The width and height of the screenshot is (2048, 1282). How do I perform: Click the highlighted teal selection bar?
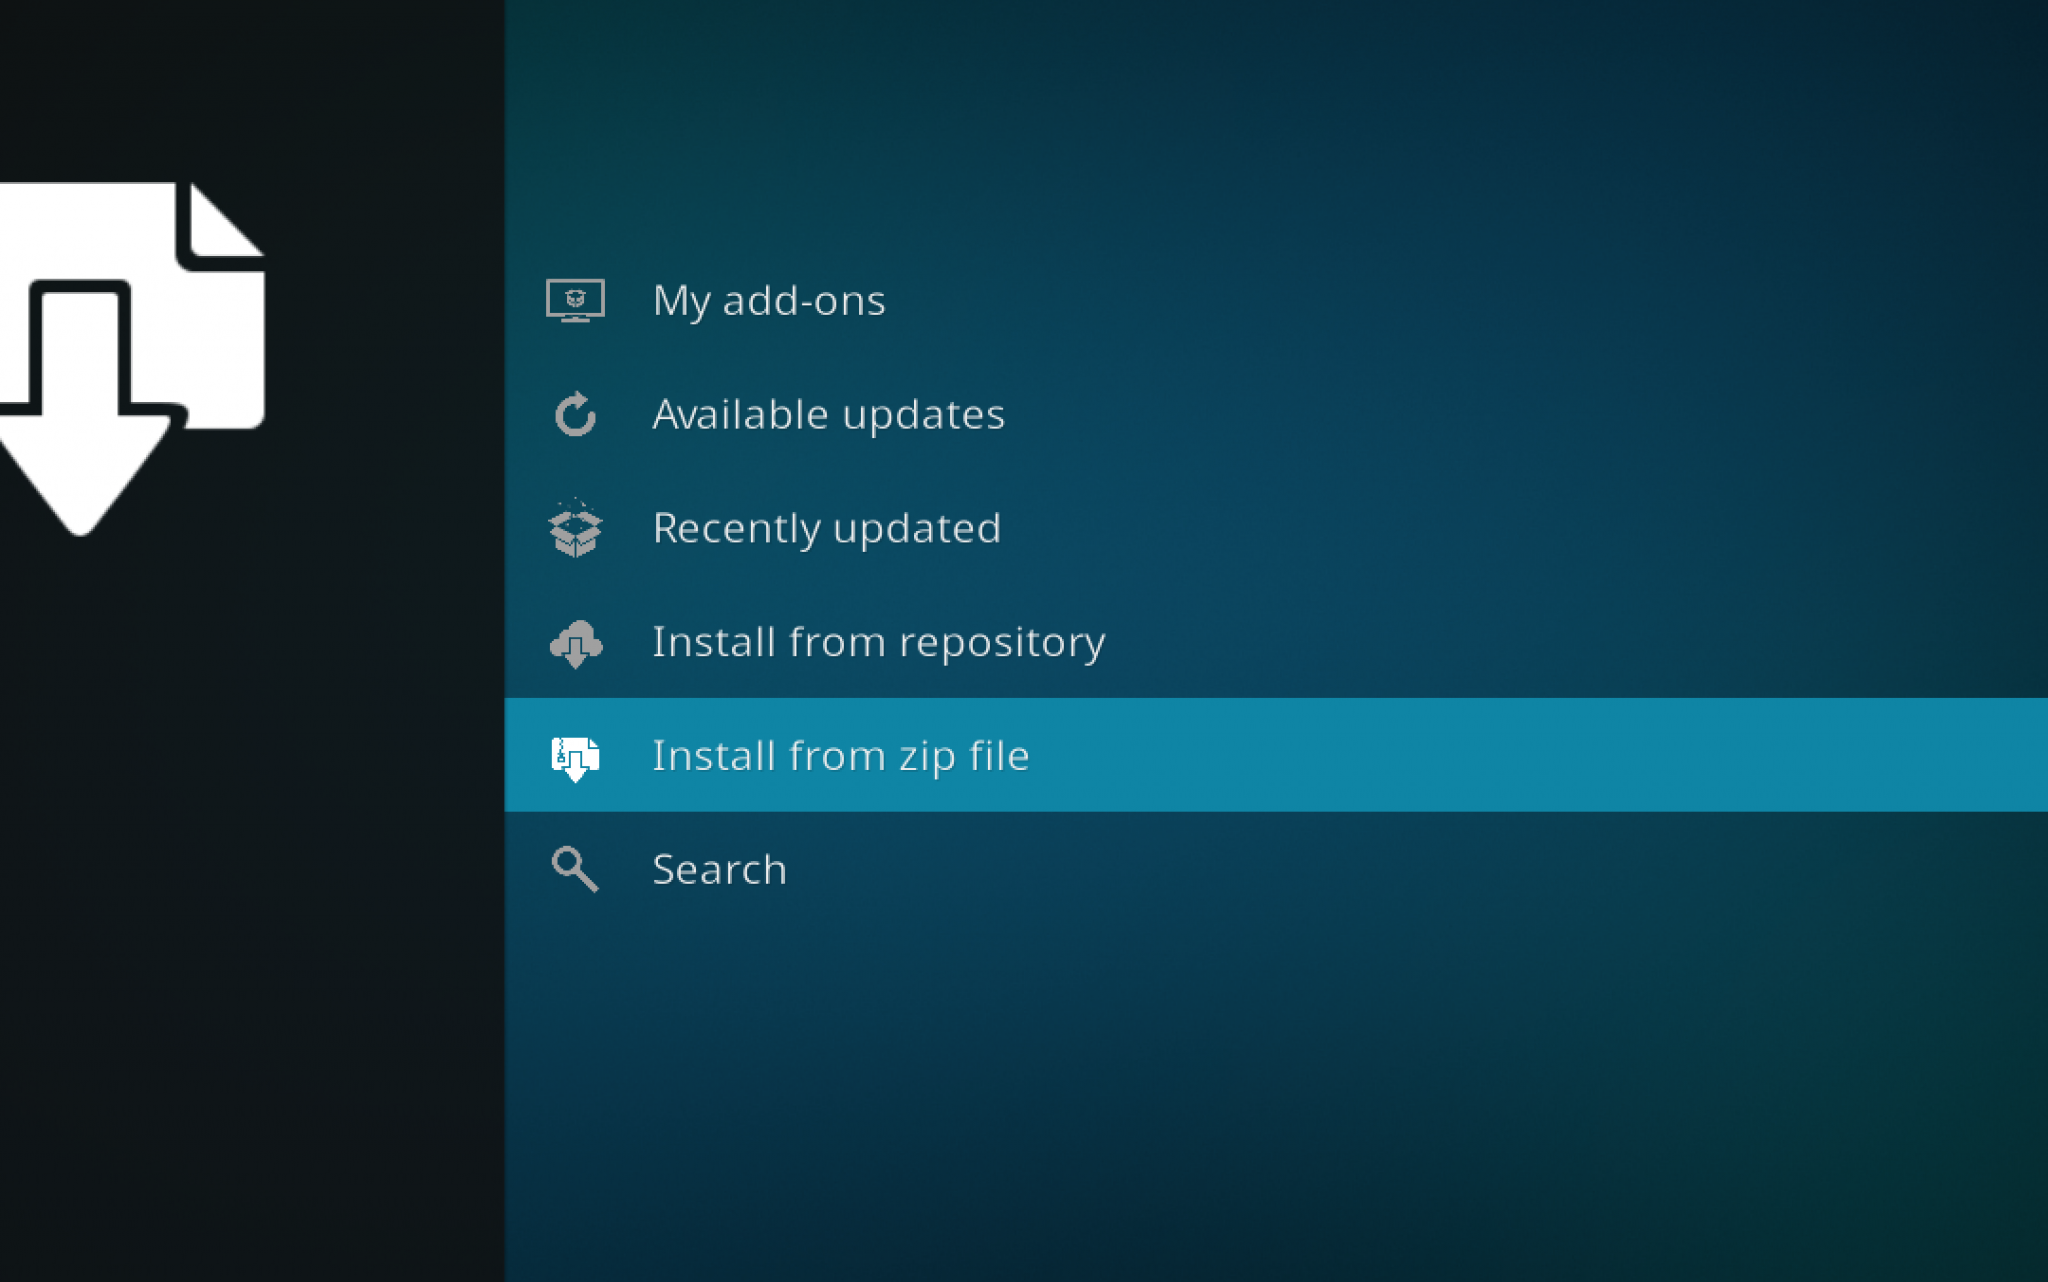click(x=1500, y=756)
